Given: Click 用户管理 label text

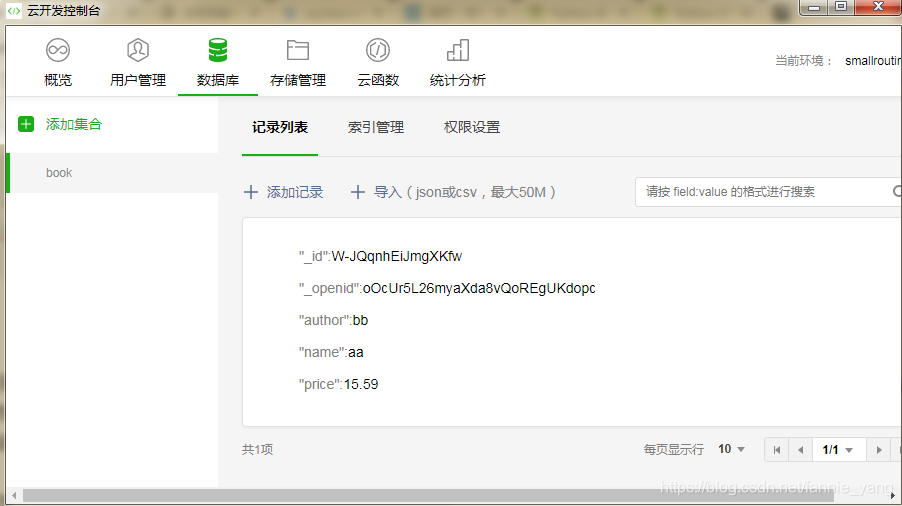Looking at the screenshot, I should (x=138, y=80).
